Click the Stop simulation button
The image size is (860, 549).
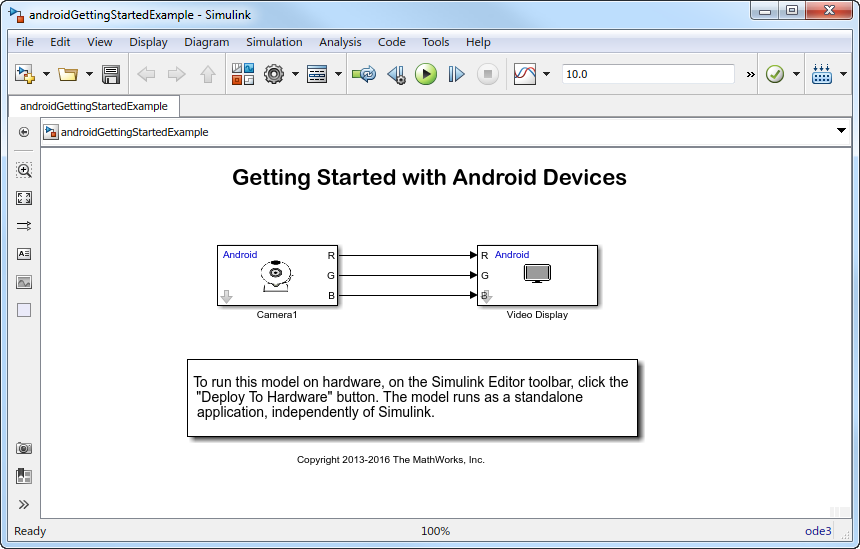(488, 74)
